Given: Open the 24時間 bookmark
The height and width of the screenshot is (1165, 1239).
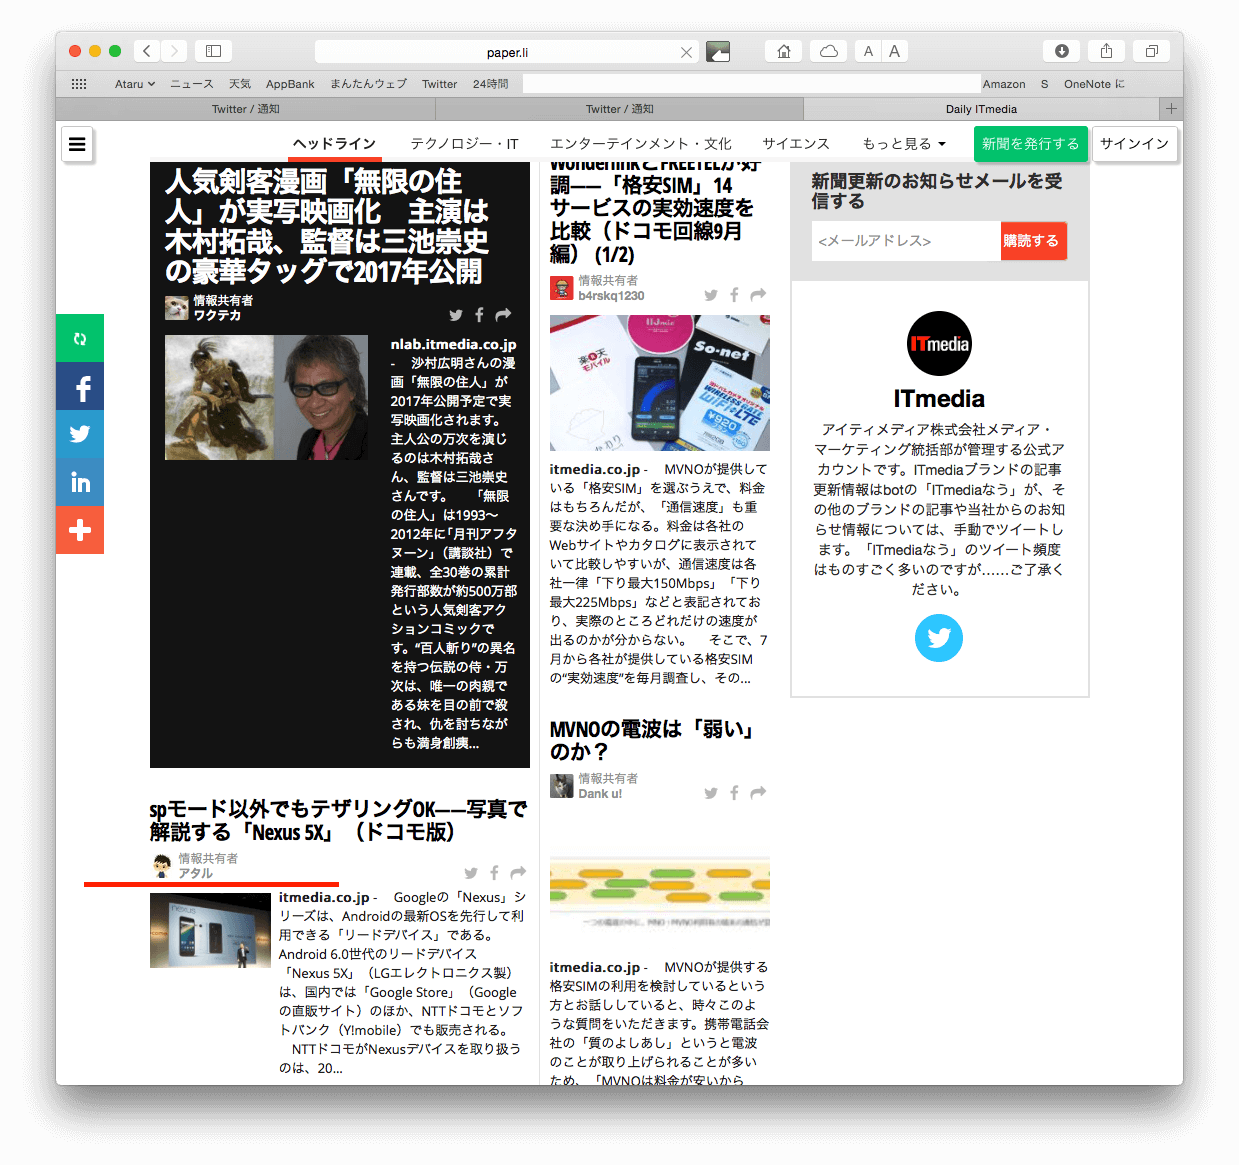Looking at the screenshot, I should click(x=491, y=84).
